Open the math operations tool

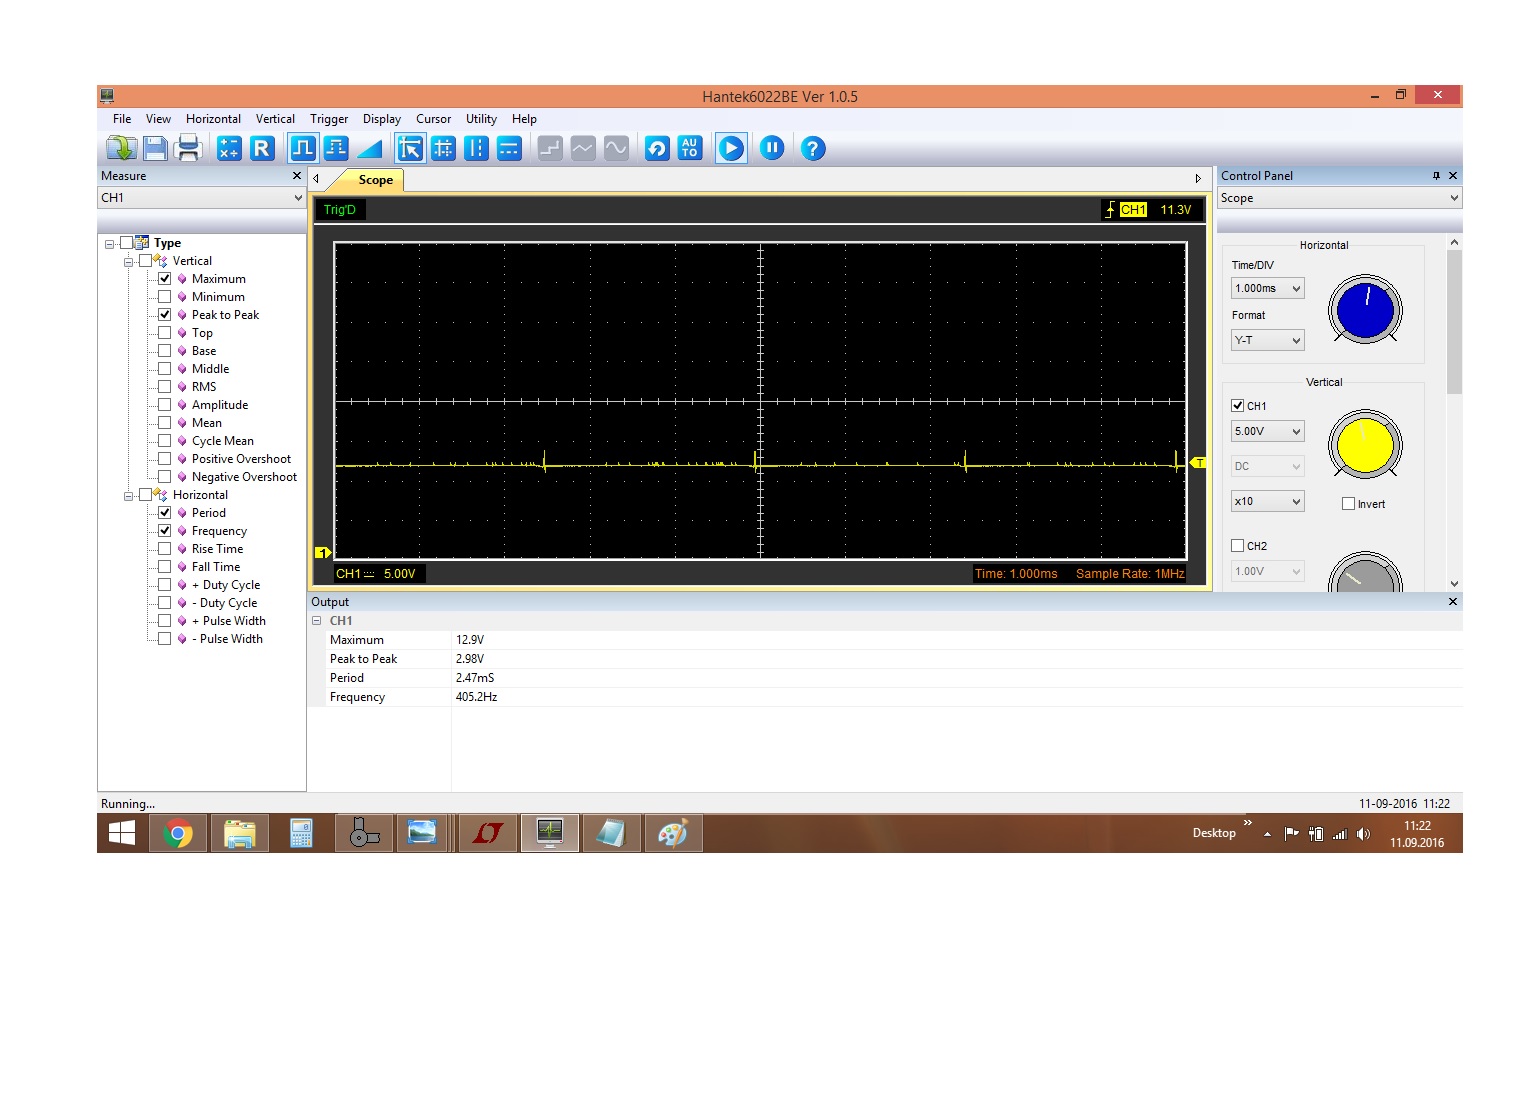(229, 149)
